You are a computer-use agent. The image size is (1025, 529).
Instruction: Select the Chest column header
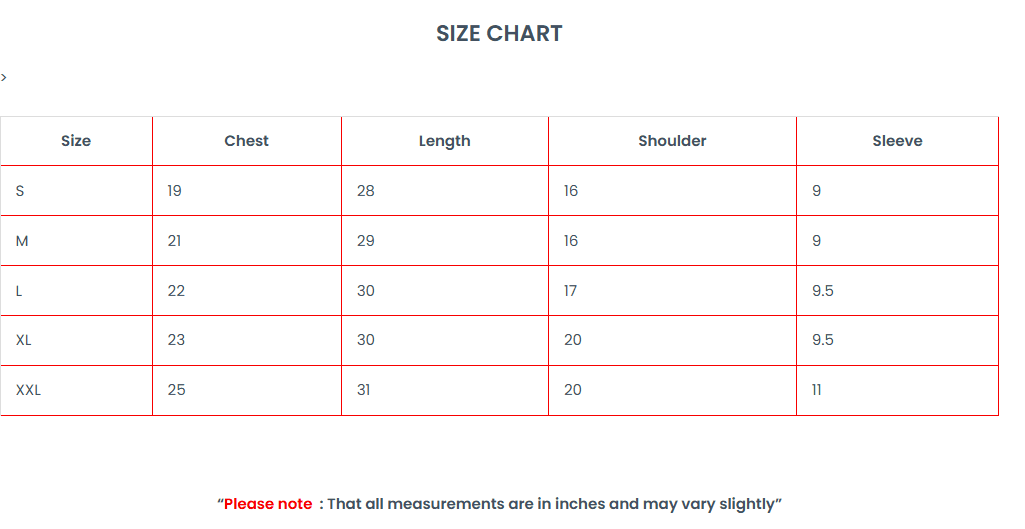(x=246, y=141)
